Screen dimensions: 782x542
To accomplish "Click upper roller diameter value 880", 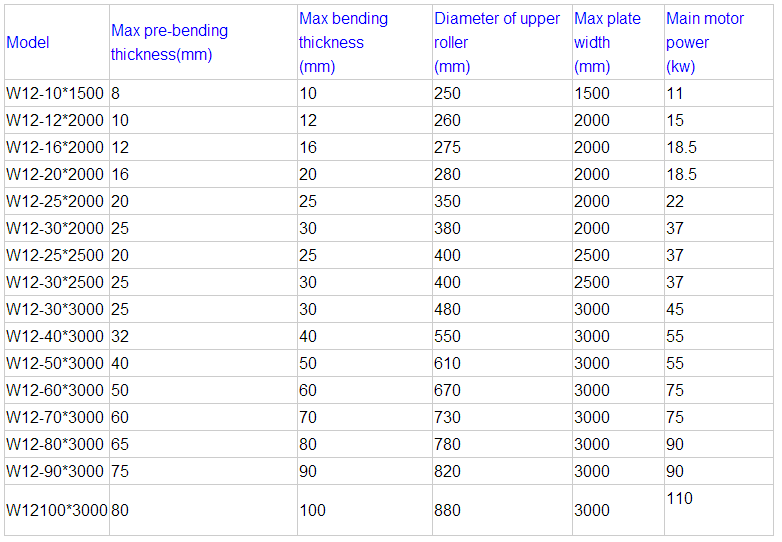I will [x=447, y=510].
